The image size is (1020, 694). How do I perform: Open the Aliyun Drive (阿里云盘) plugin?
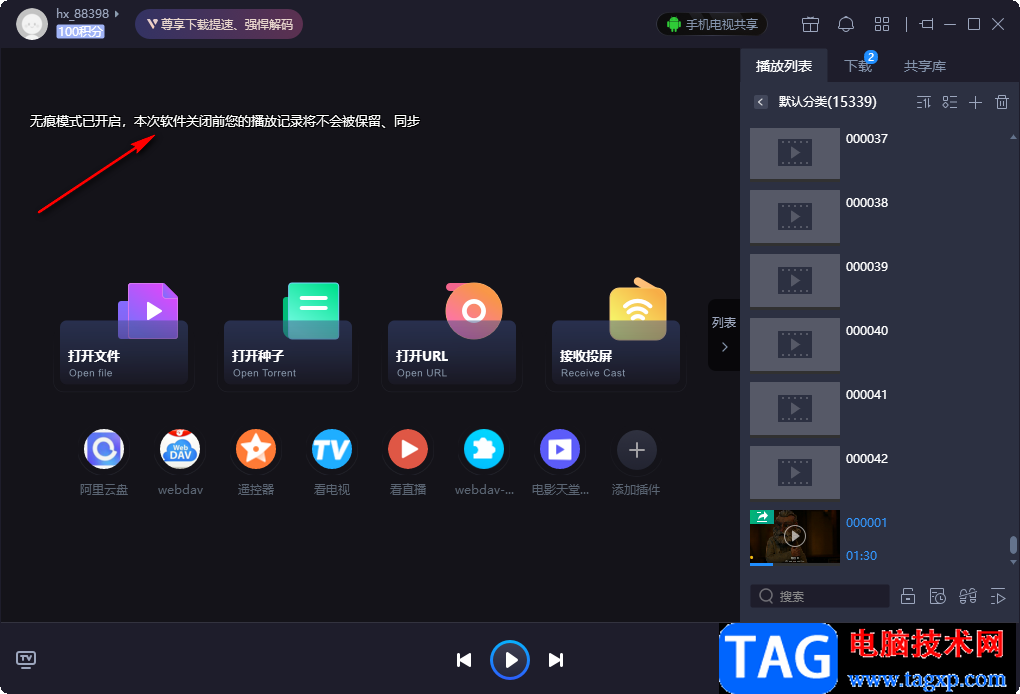(104, 449)
